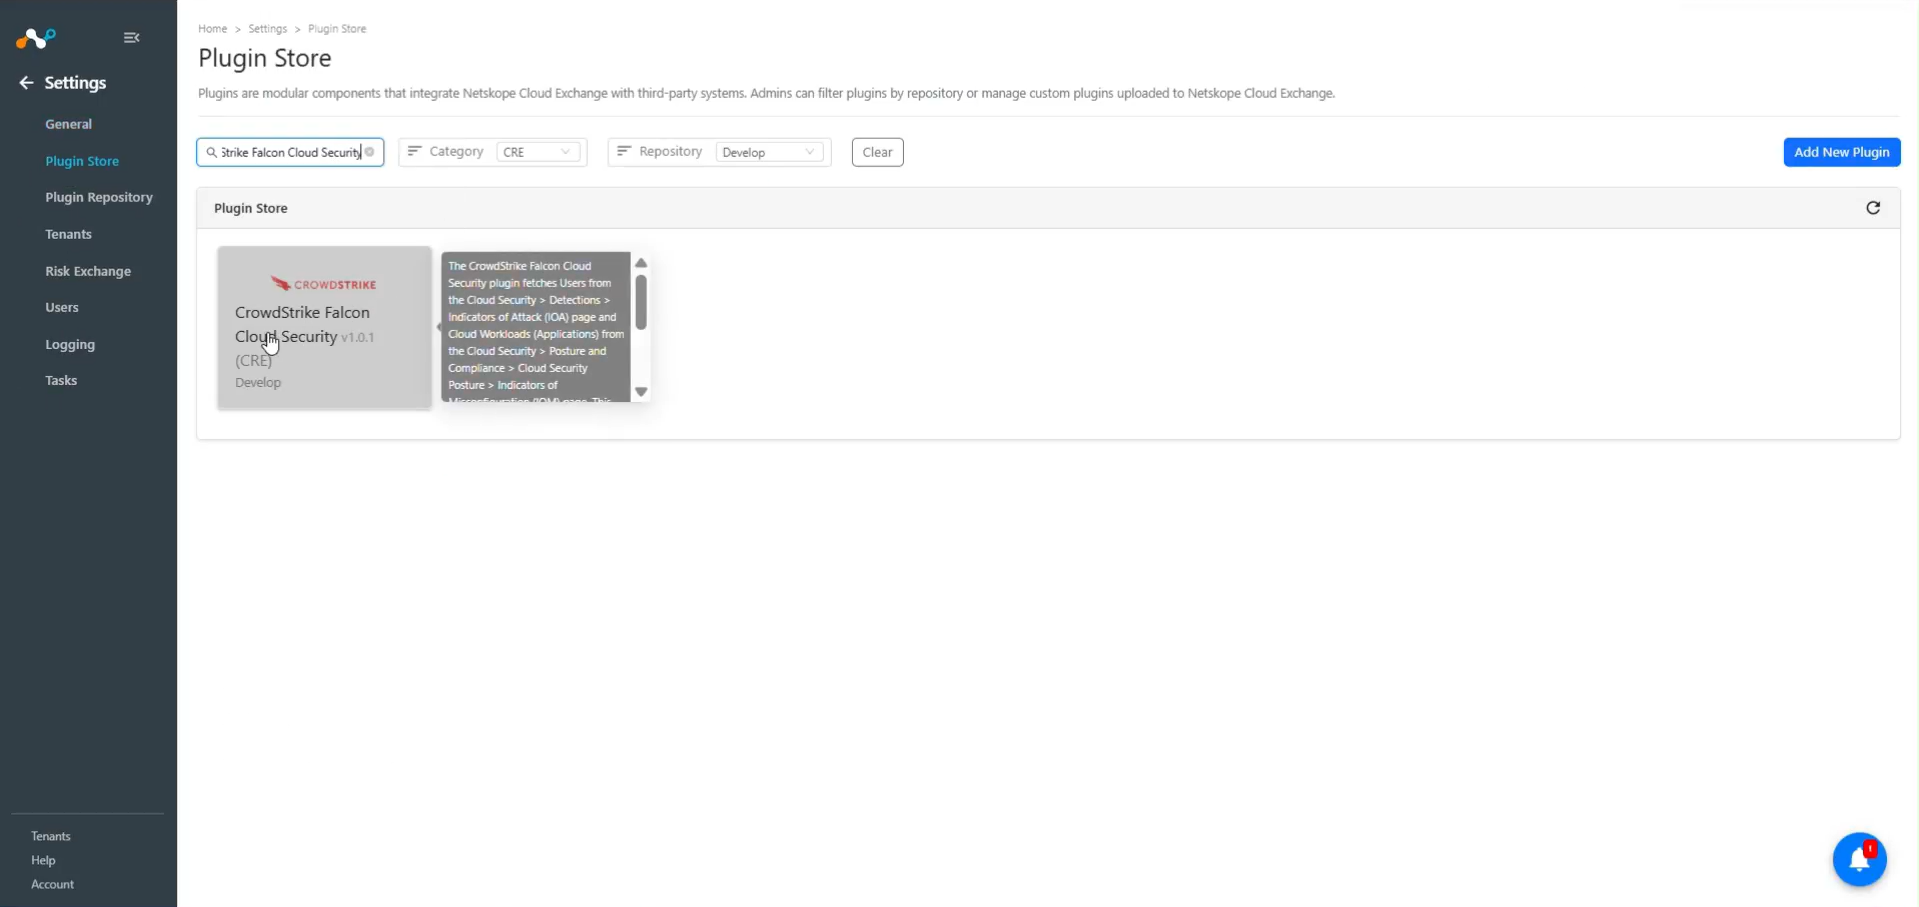Click the Develop label on the plugin card
1919x907 pixels.
tap(258, 382)
